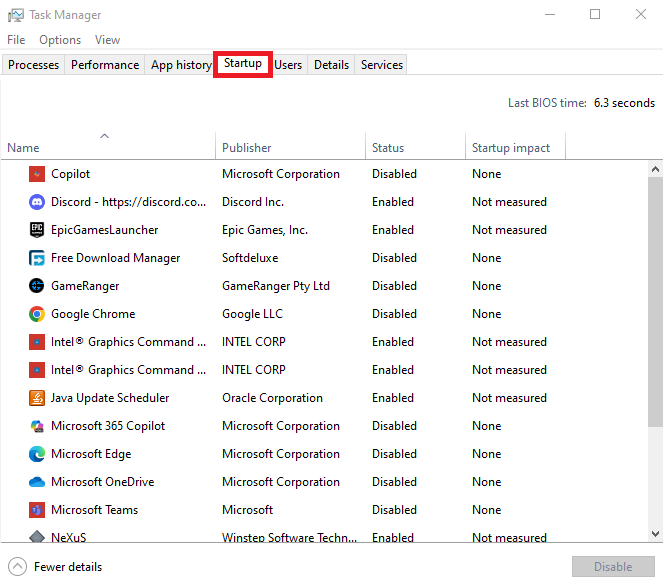This screenshot has height=588, width=663.
Task: Click the EpicGamesLauncher icon
Action: 37,230
